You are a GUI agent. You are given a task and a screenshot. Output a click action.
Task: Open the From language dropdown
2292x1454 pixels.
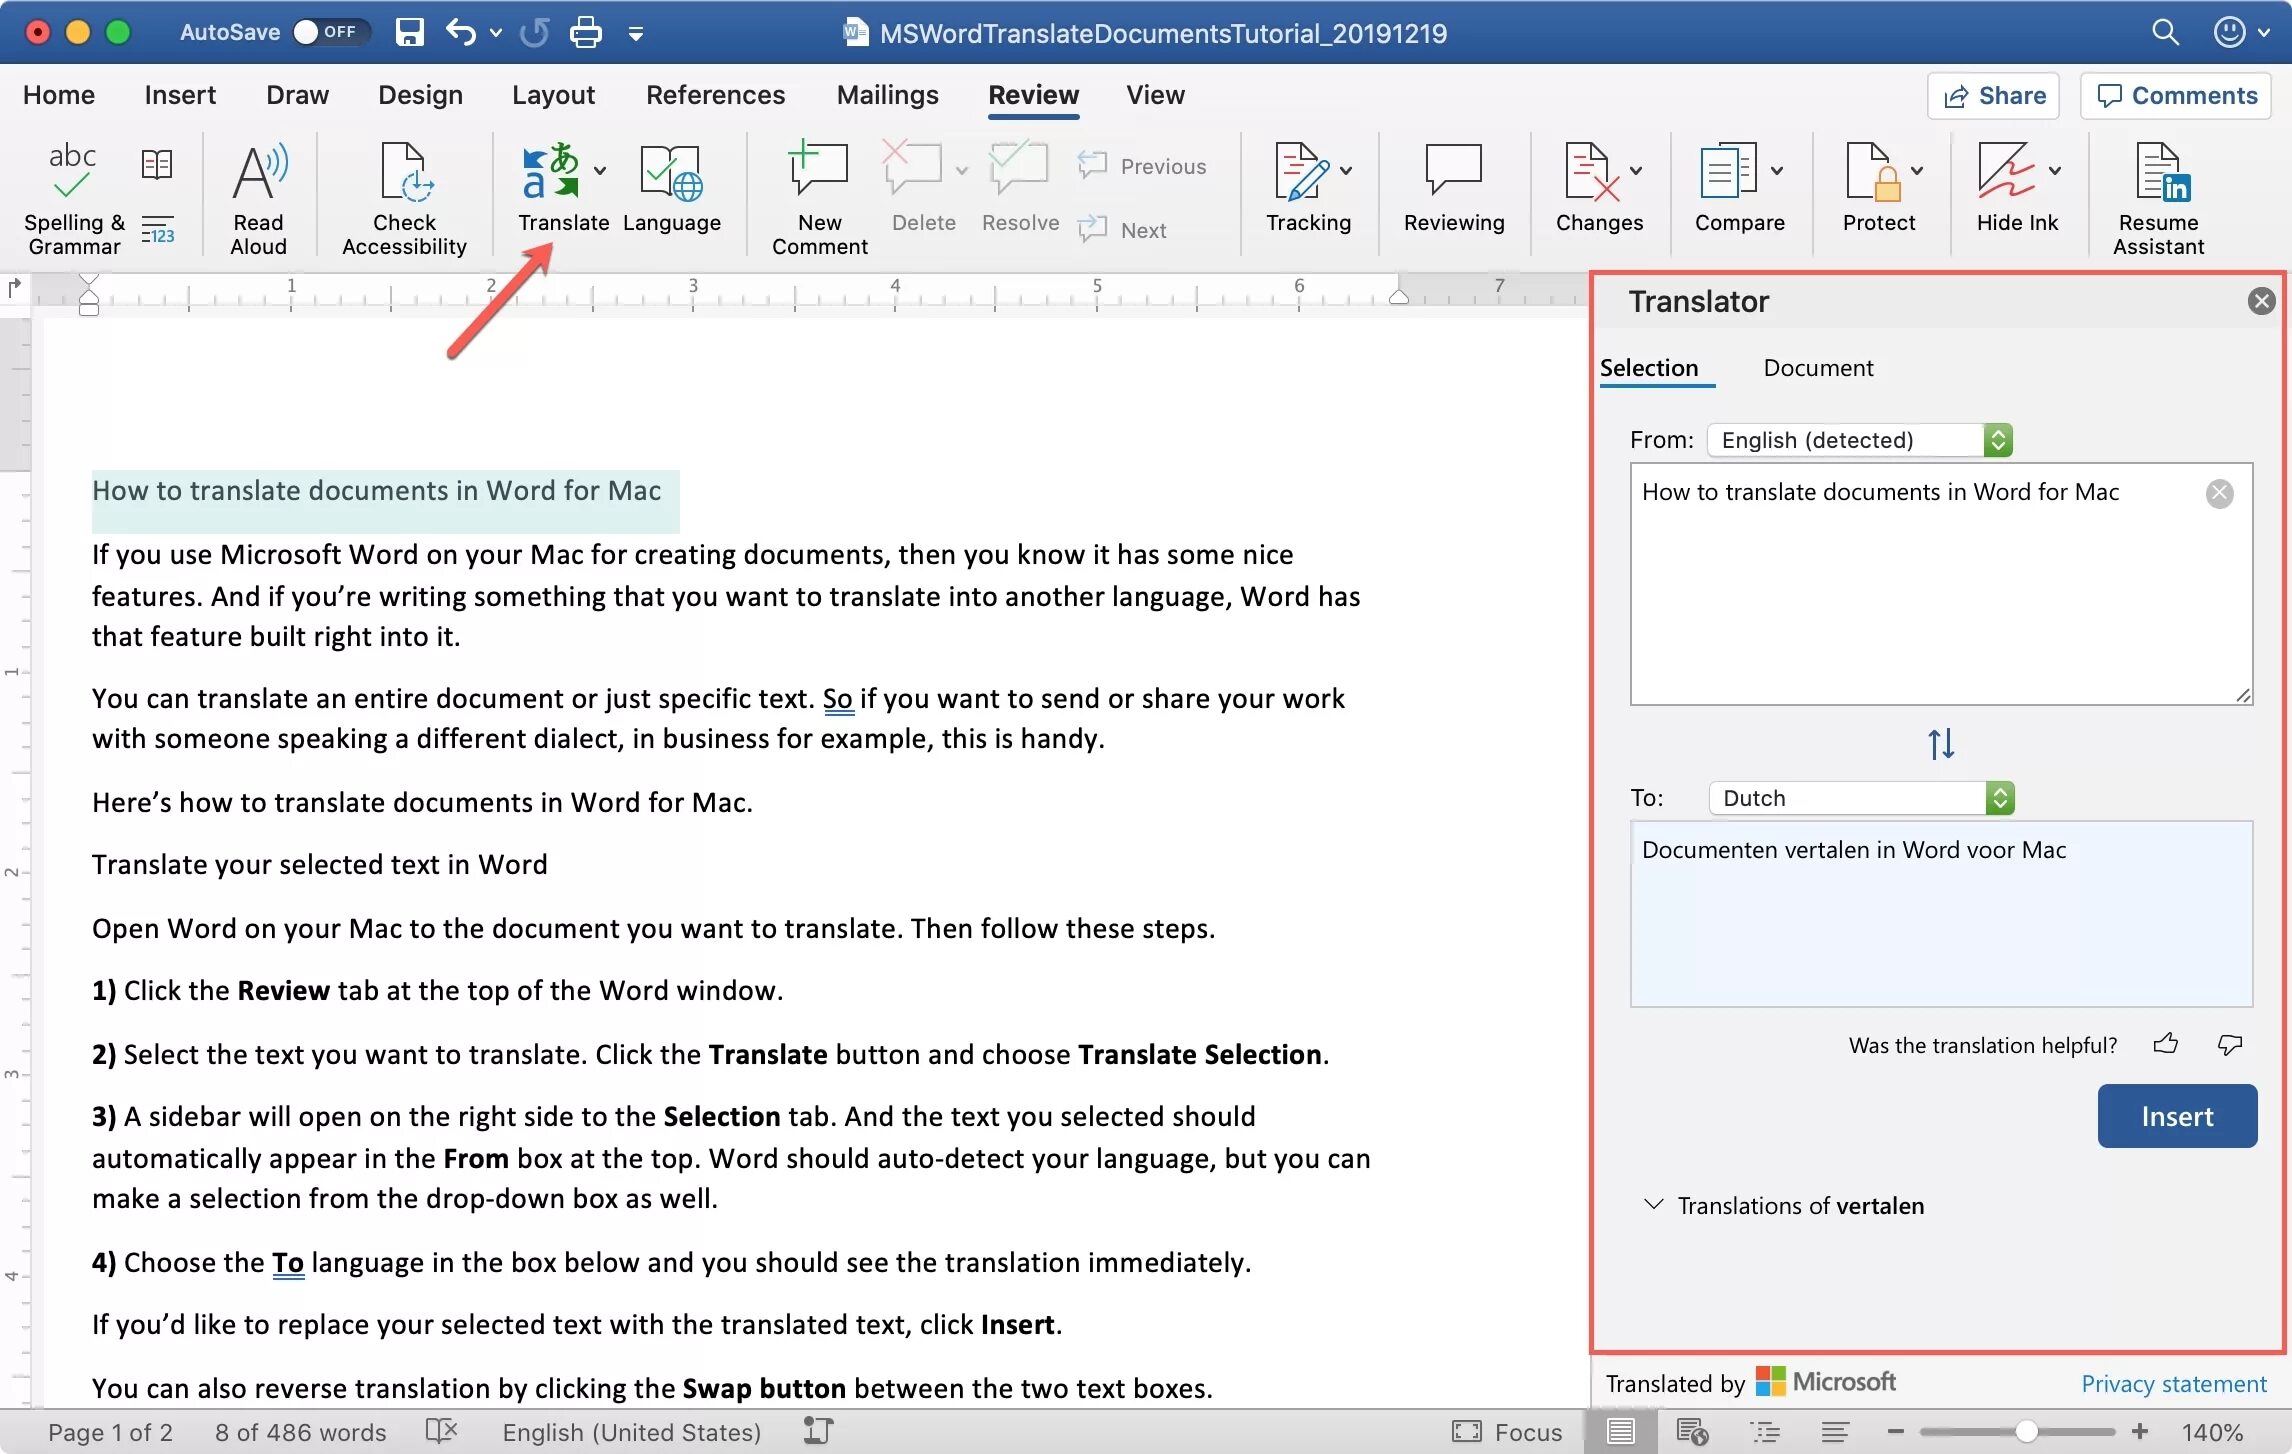click(x=1860, y=440)
